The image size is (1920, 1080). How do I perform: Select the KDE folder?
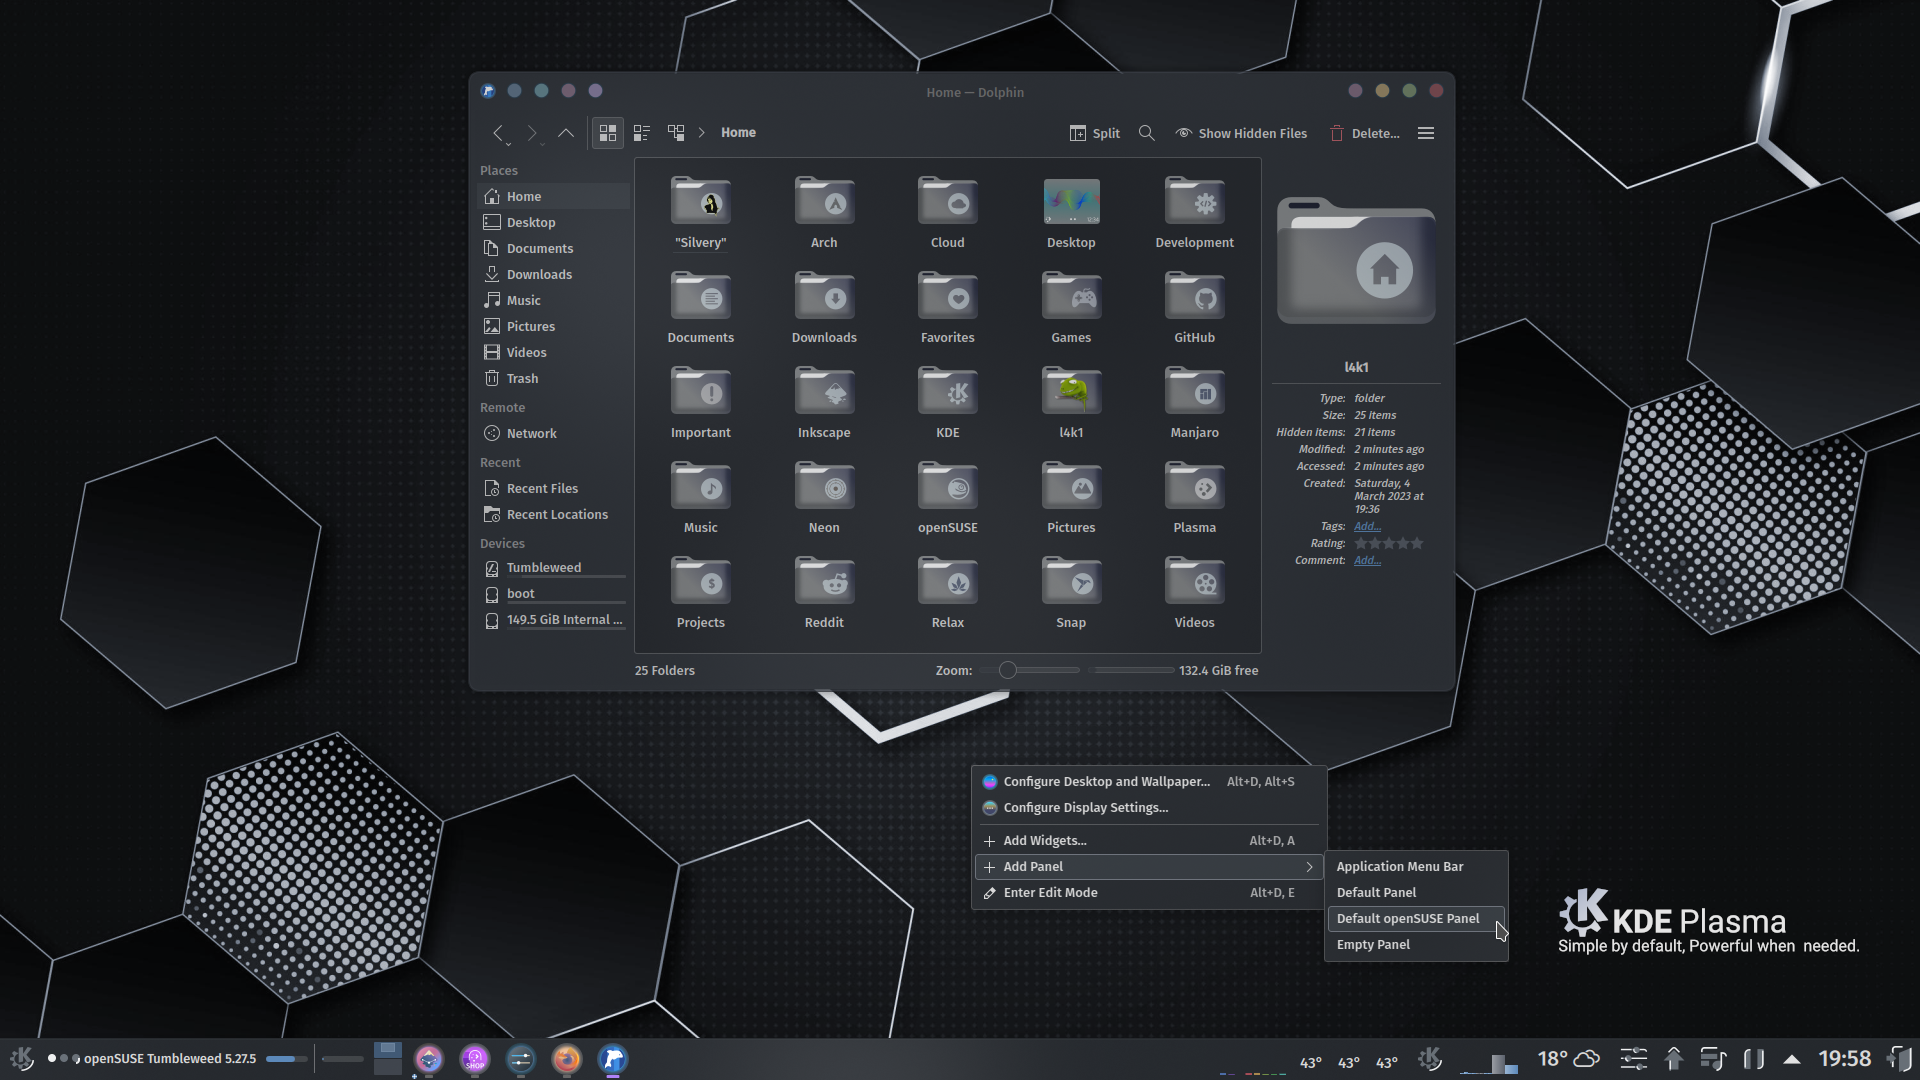click(947, 404)
